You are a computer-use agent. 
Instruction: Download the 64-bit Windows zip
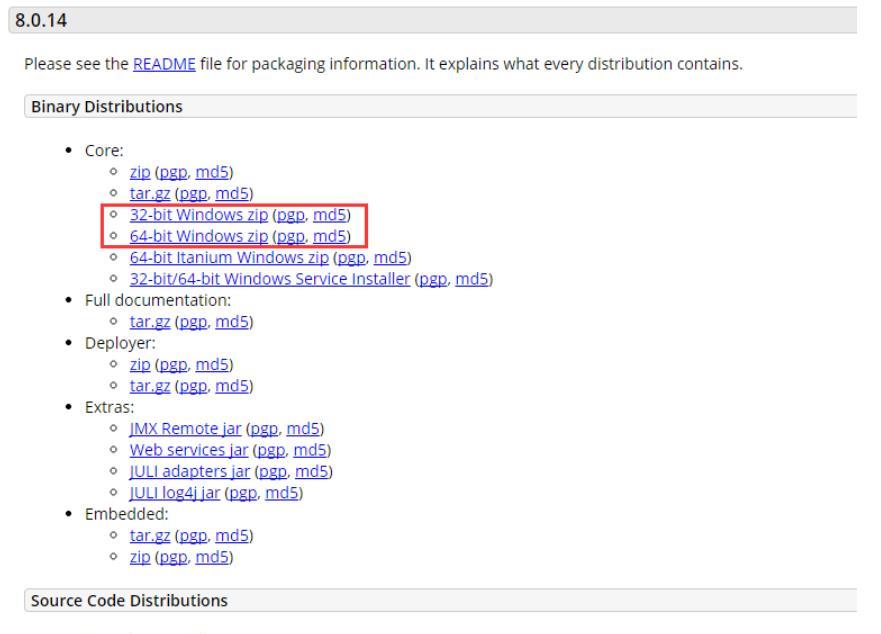coord(199,236)
